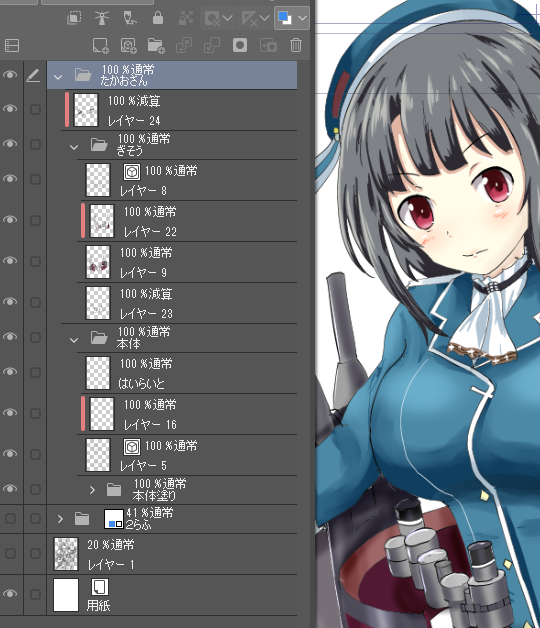This screenshot has width=540, height=628.
Task: Click the folder icon of たかおさん
Action: point(83,75)
